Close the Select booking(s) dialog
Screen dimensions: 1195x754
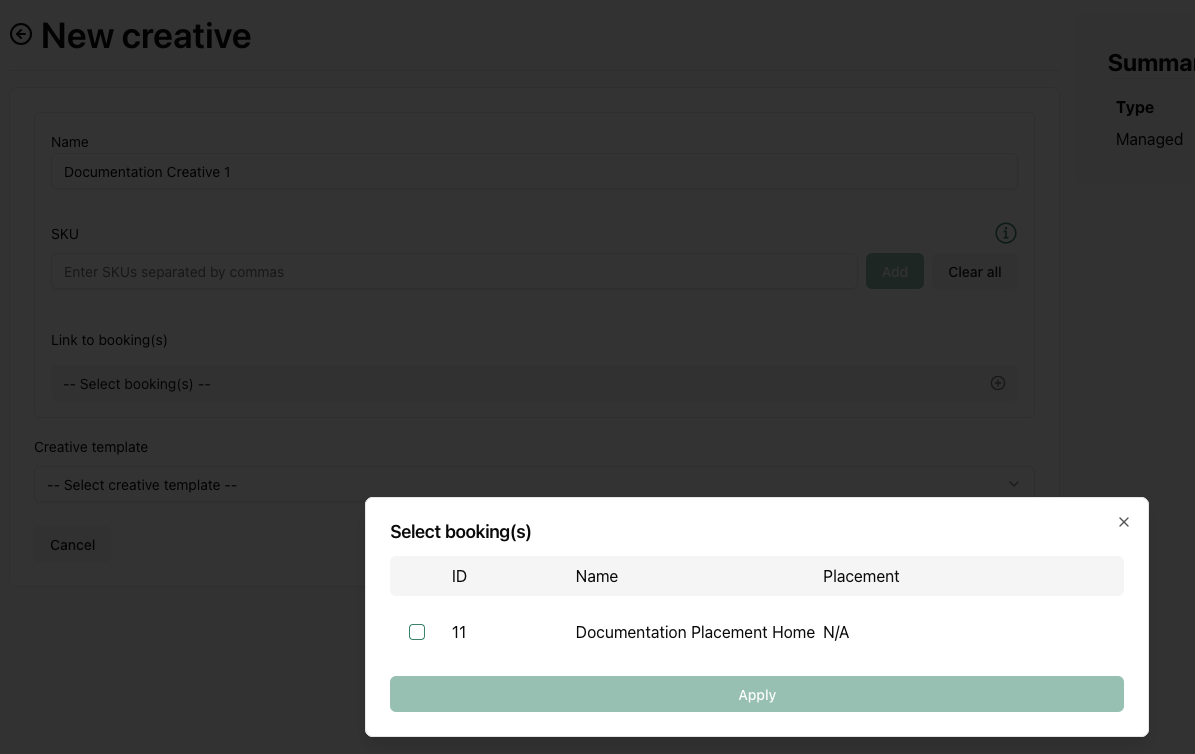pyautogui.click(x=1123, y=522)
